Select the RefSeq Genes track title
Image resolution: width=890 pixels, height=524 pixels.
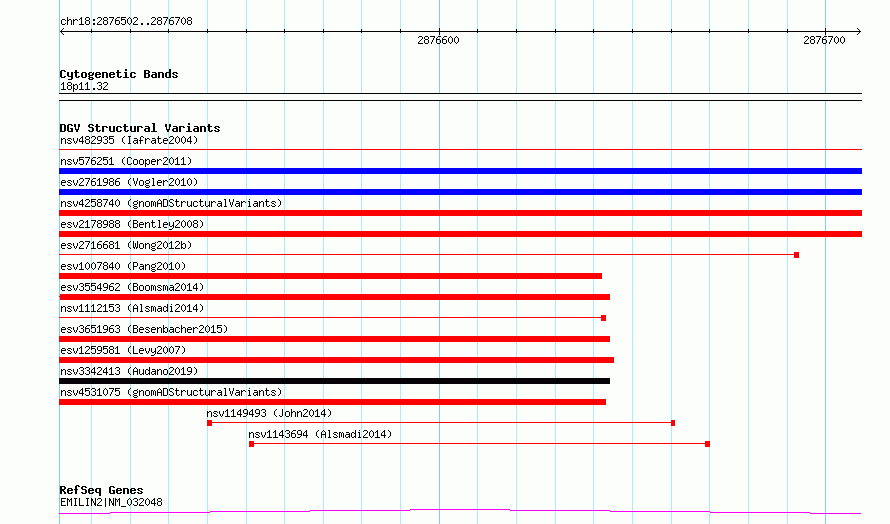click(x=101, y=490)
